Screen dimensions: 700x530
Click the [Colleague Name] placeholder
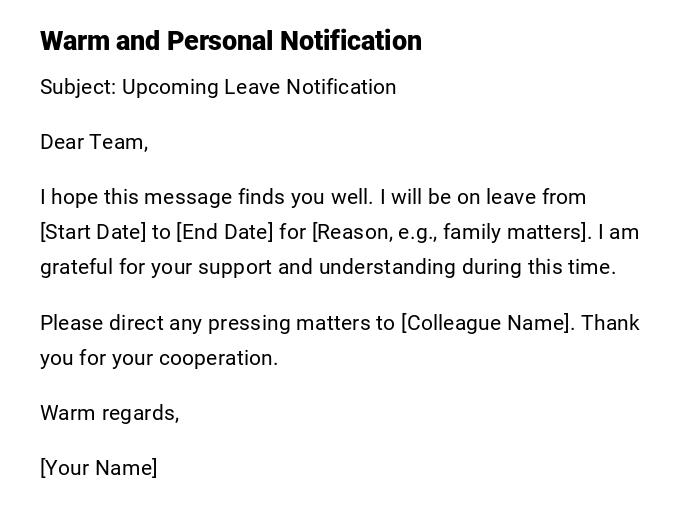487,323
